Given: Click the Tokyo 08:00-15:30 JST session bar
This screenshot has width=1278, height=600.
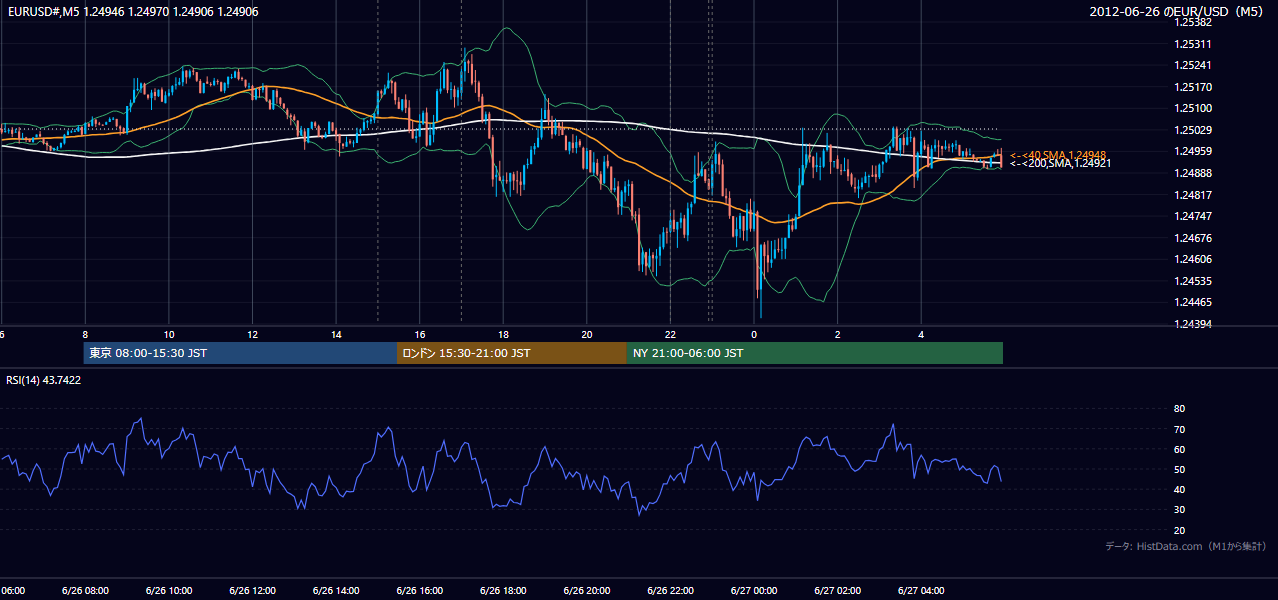Looking at the screenshot, I should coord(240,353).
